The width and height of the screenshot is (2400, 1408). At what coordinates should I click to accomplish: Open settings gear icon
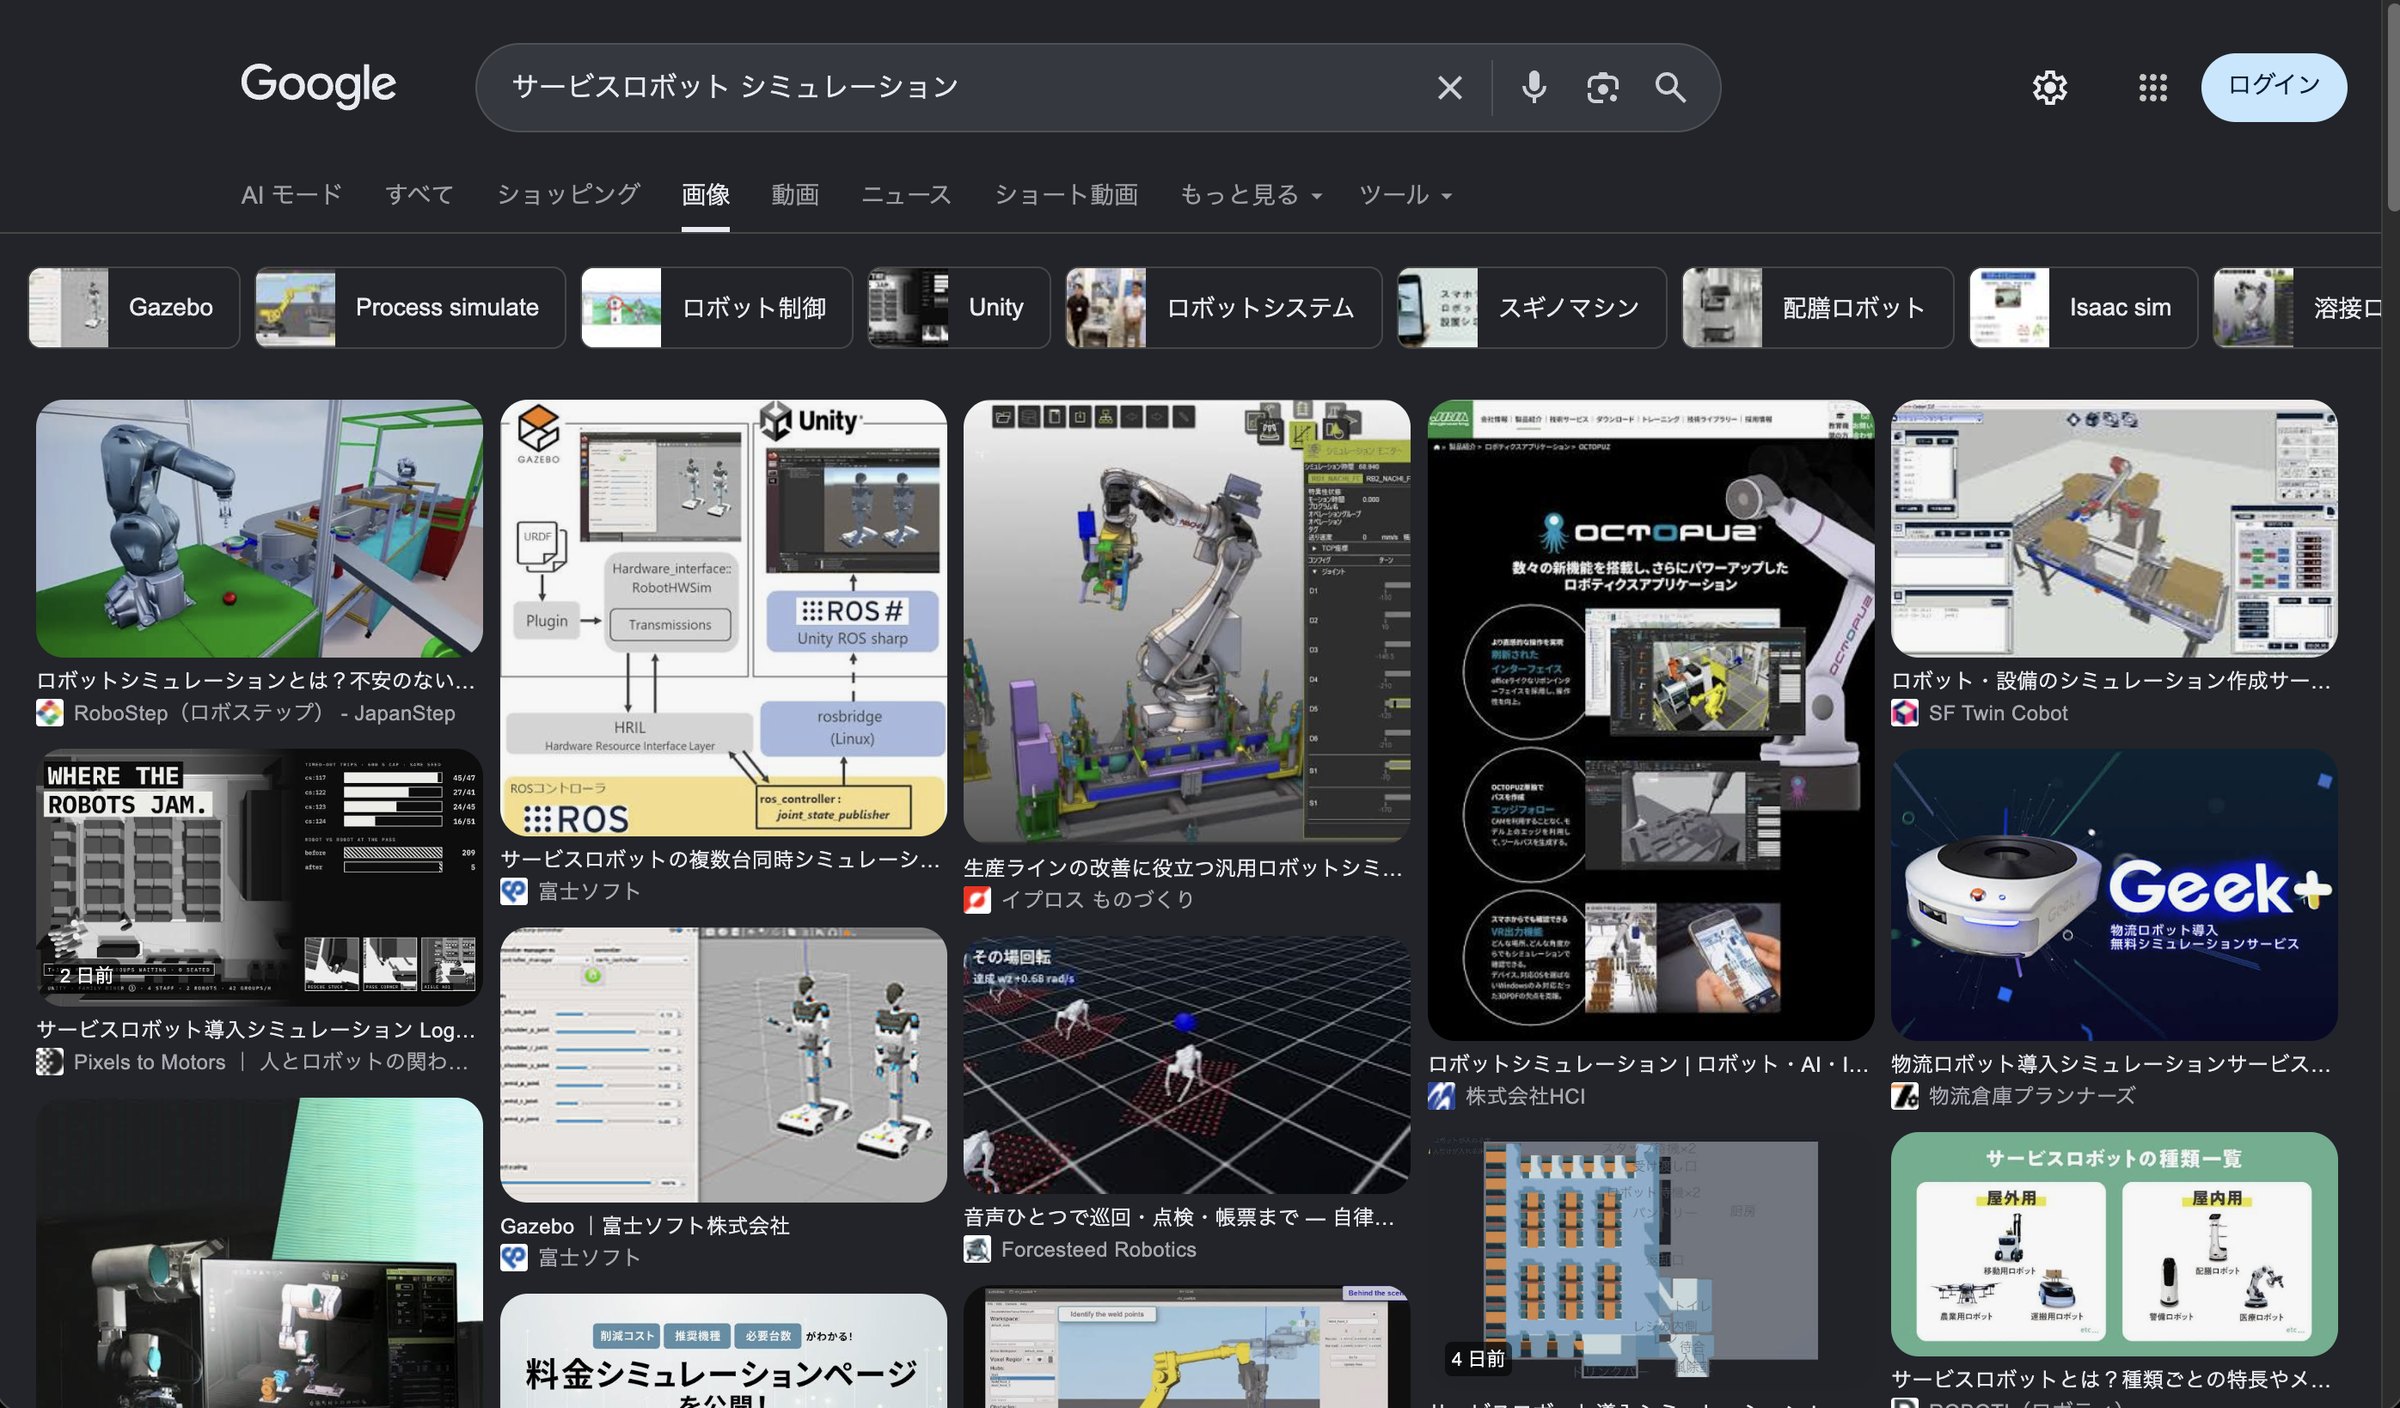(2049, 88)
